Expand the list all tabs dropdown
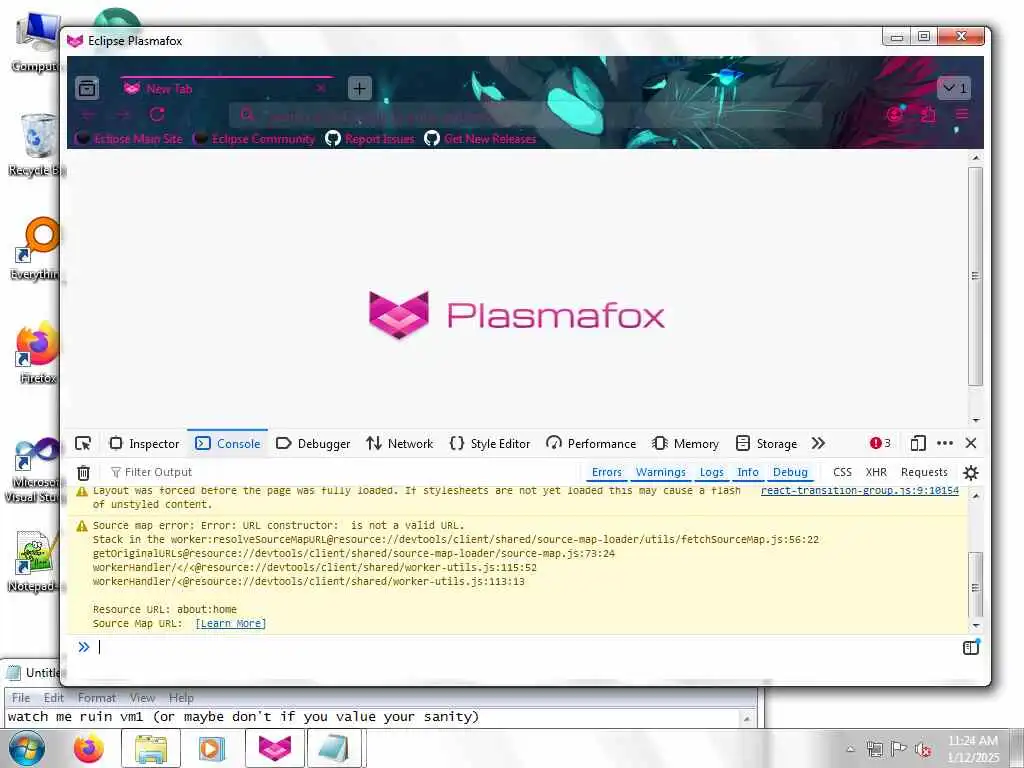This screenshot has width=1024, height=768. point(954,88)
